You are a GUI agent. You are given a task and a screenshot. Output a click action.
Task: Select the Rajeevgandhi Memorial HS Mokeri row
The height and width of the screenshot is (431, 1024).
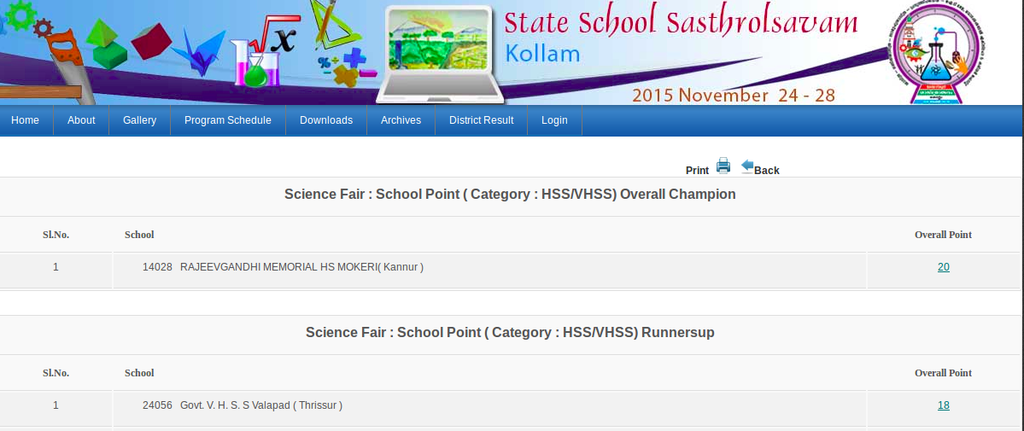(301, 267)
